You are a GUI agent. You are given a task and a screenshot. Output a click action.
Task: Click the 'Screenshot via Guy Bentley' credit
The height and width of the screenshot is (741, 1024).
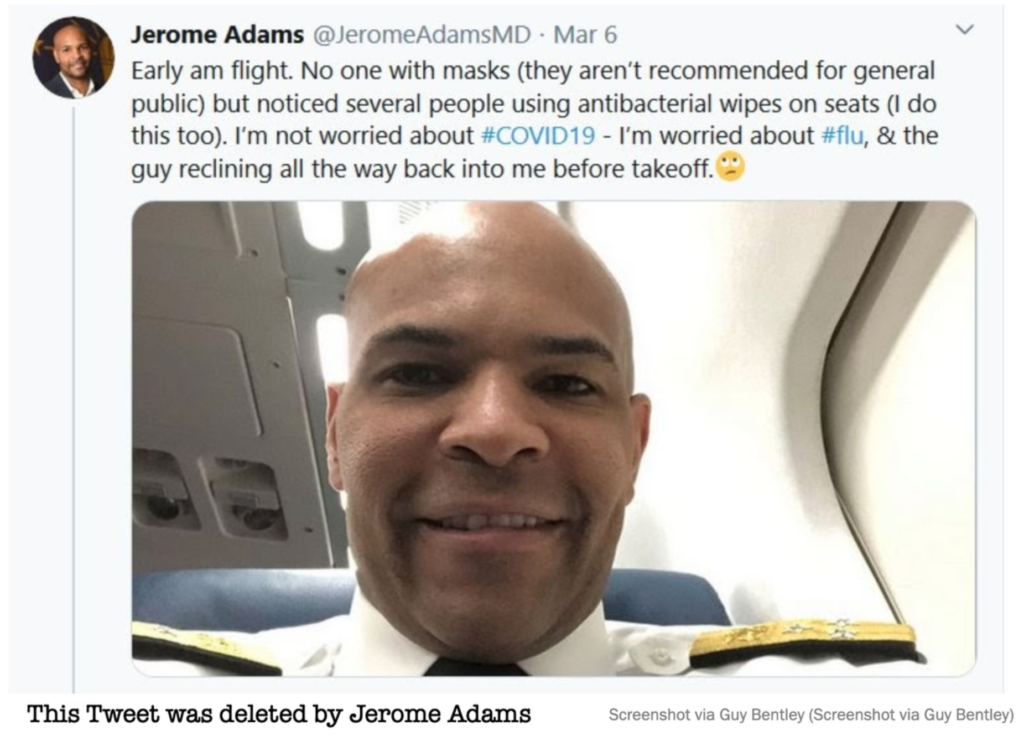[811, 715]
